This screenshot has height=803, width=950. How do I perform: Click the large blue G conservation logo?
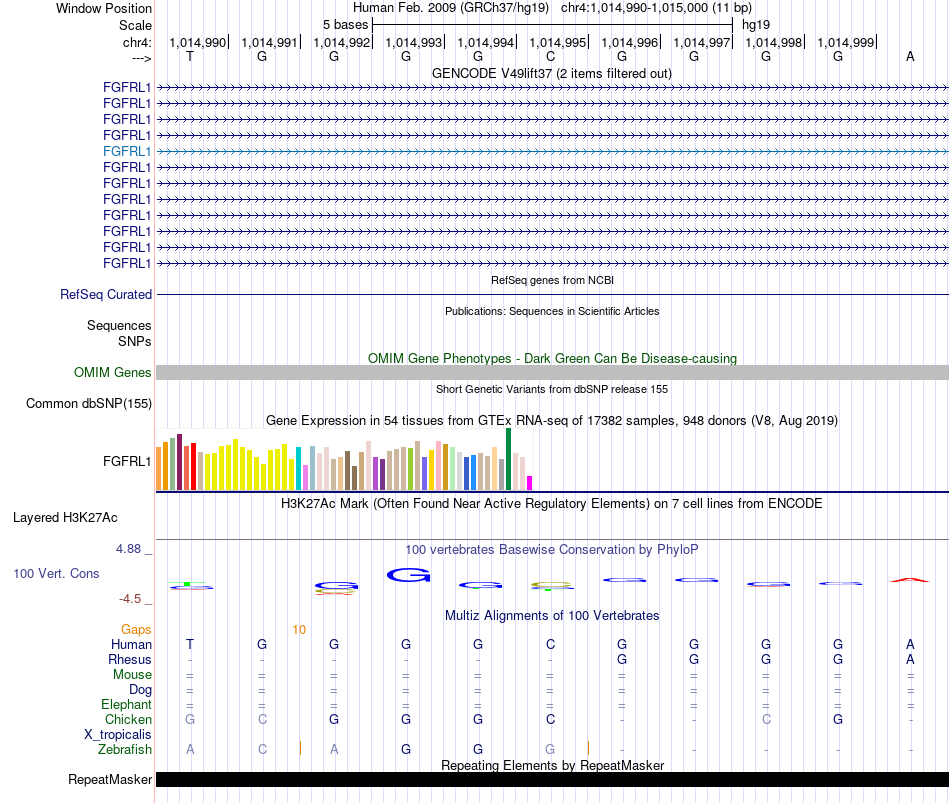click(x=408, y=575)
